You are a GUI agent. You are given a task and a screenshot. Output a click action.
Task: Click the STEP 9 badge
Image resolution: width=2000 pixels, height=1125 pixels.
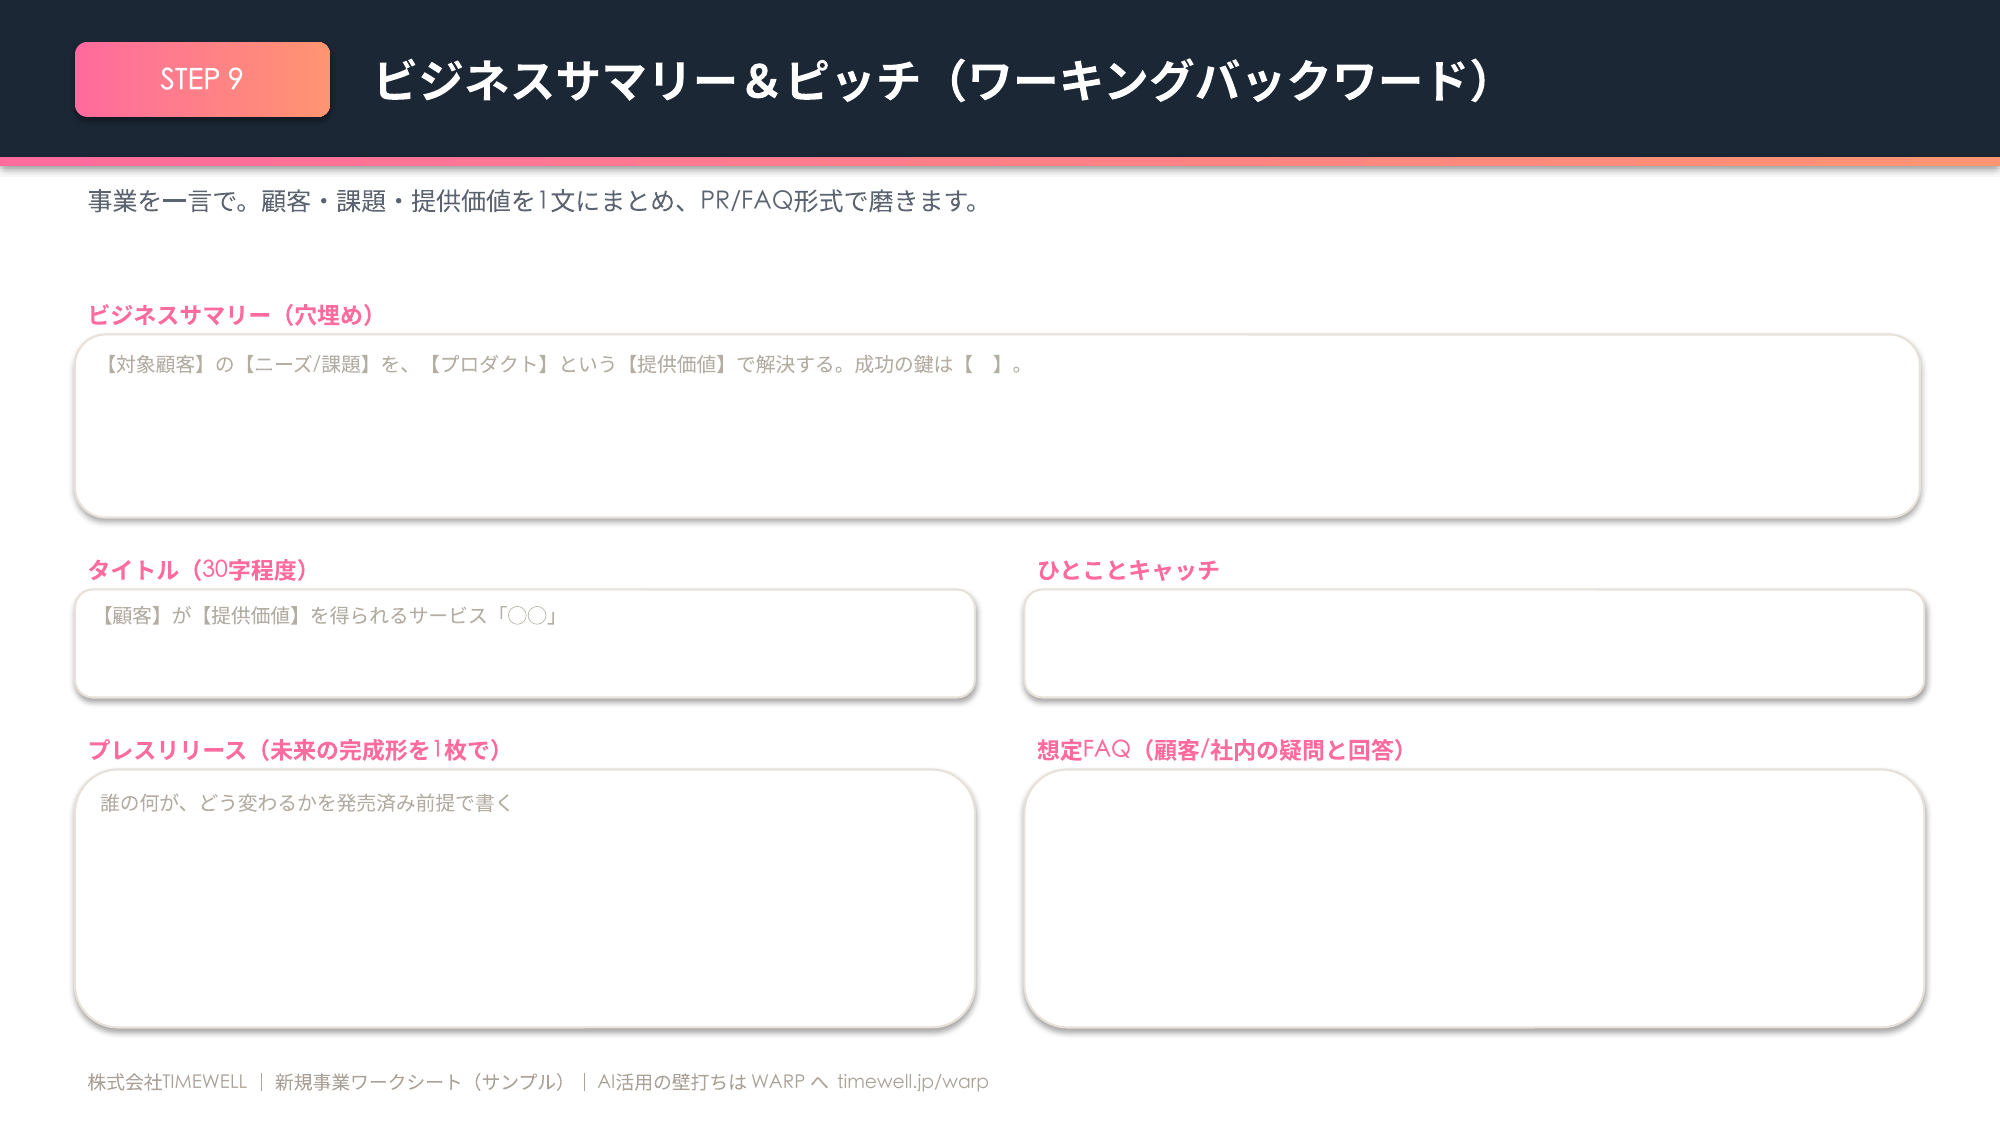coord(202,79)
